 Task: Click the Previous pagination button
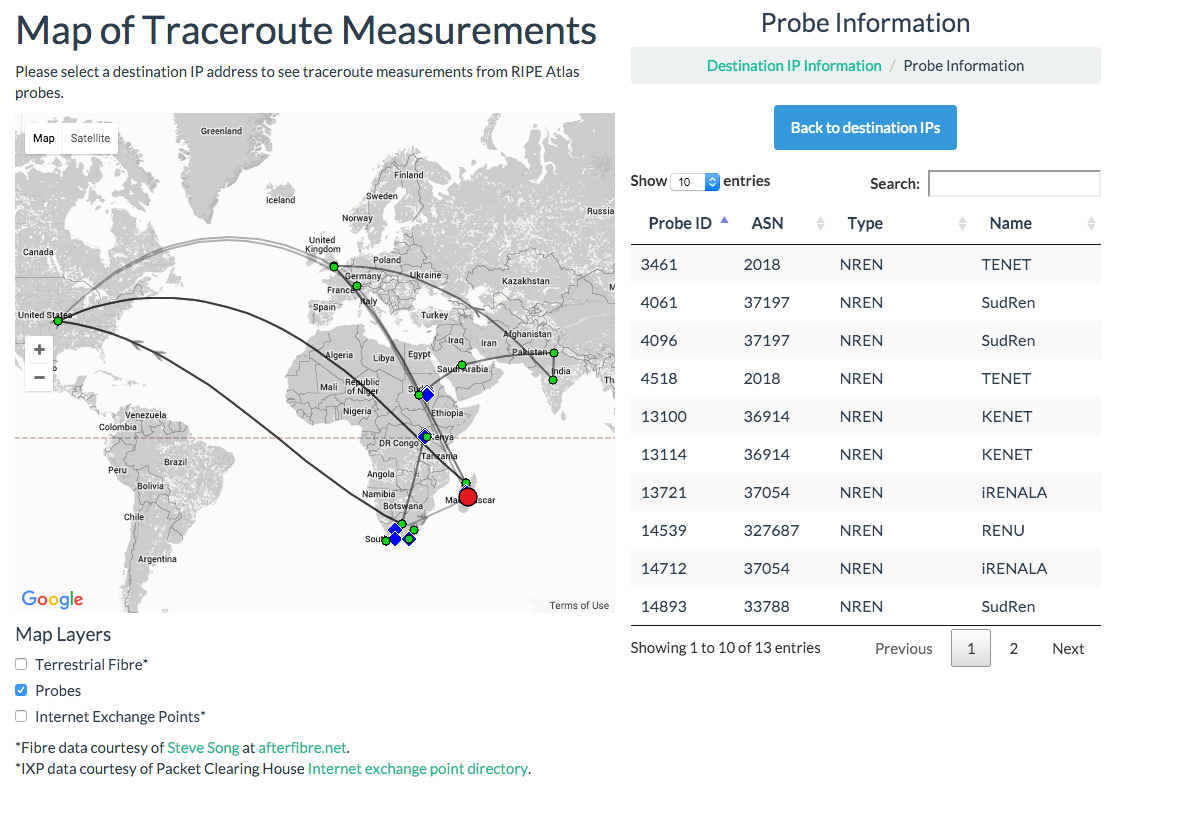click(903, 649)
